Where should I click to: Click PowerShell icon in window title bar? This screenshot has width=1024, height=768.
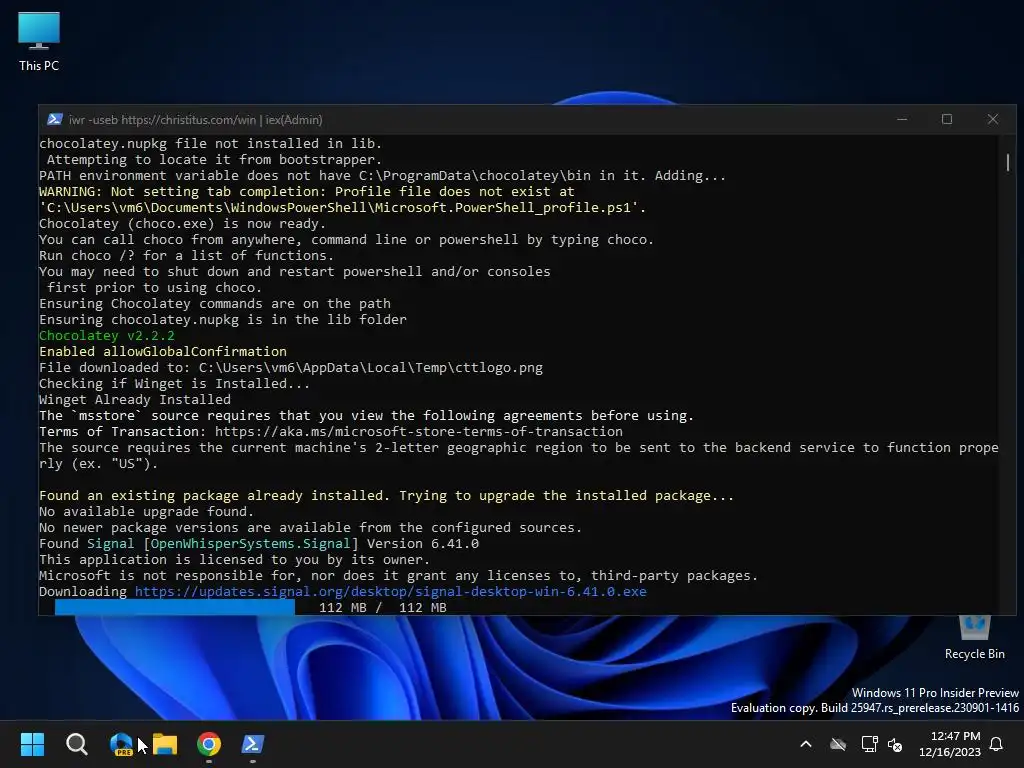(55, 120)
